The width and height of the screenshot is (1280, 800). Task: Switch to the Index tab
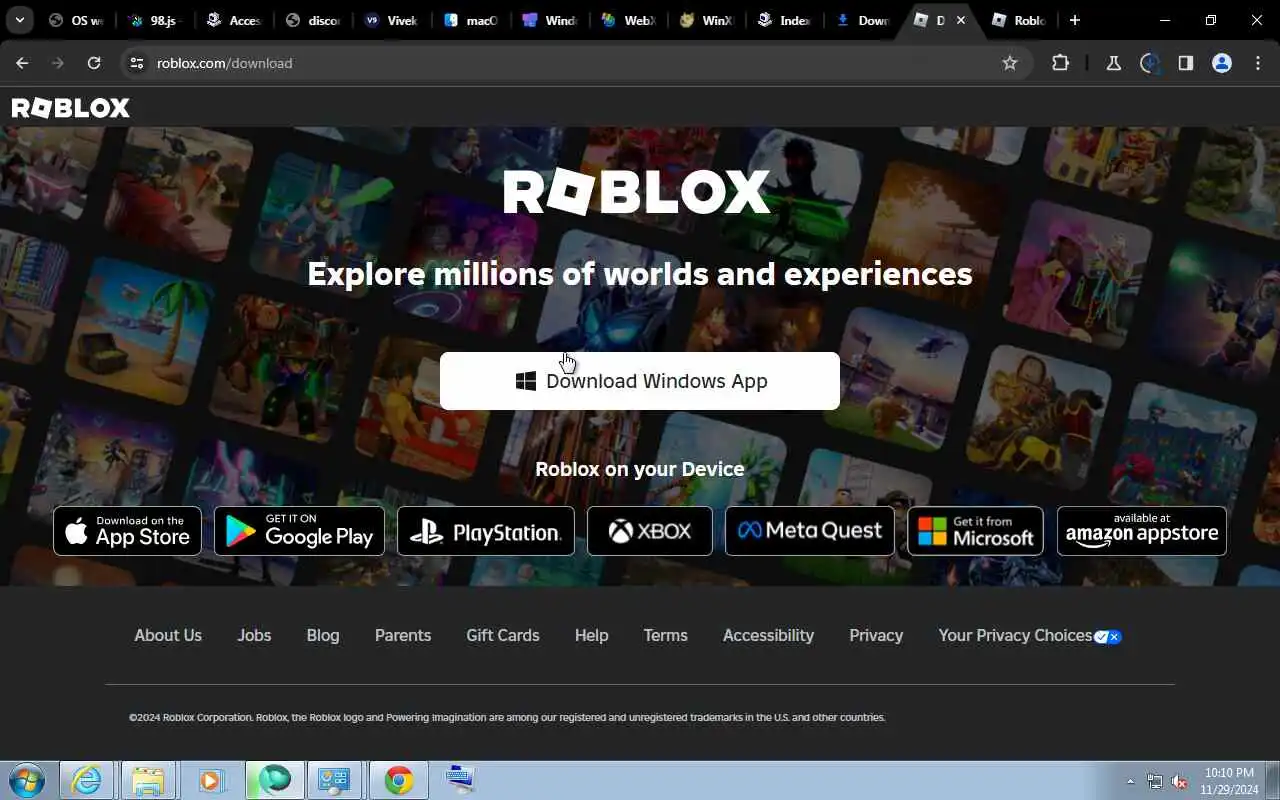pyautogui.click(x=783, y=20)
